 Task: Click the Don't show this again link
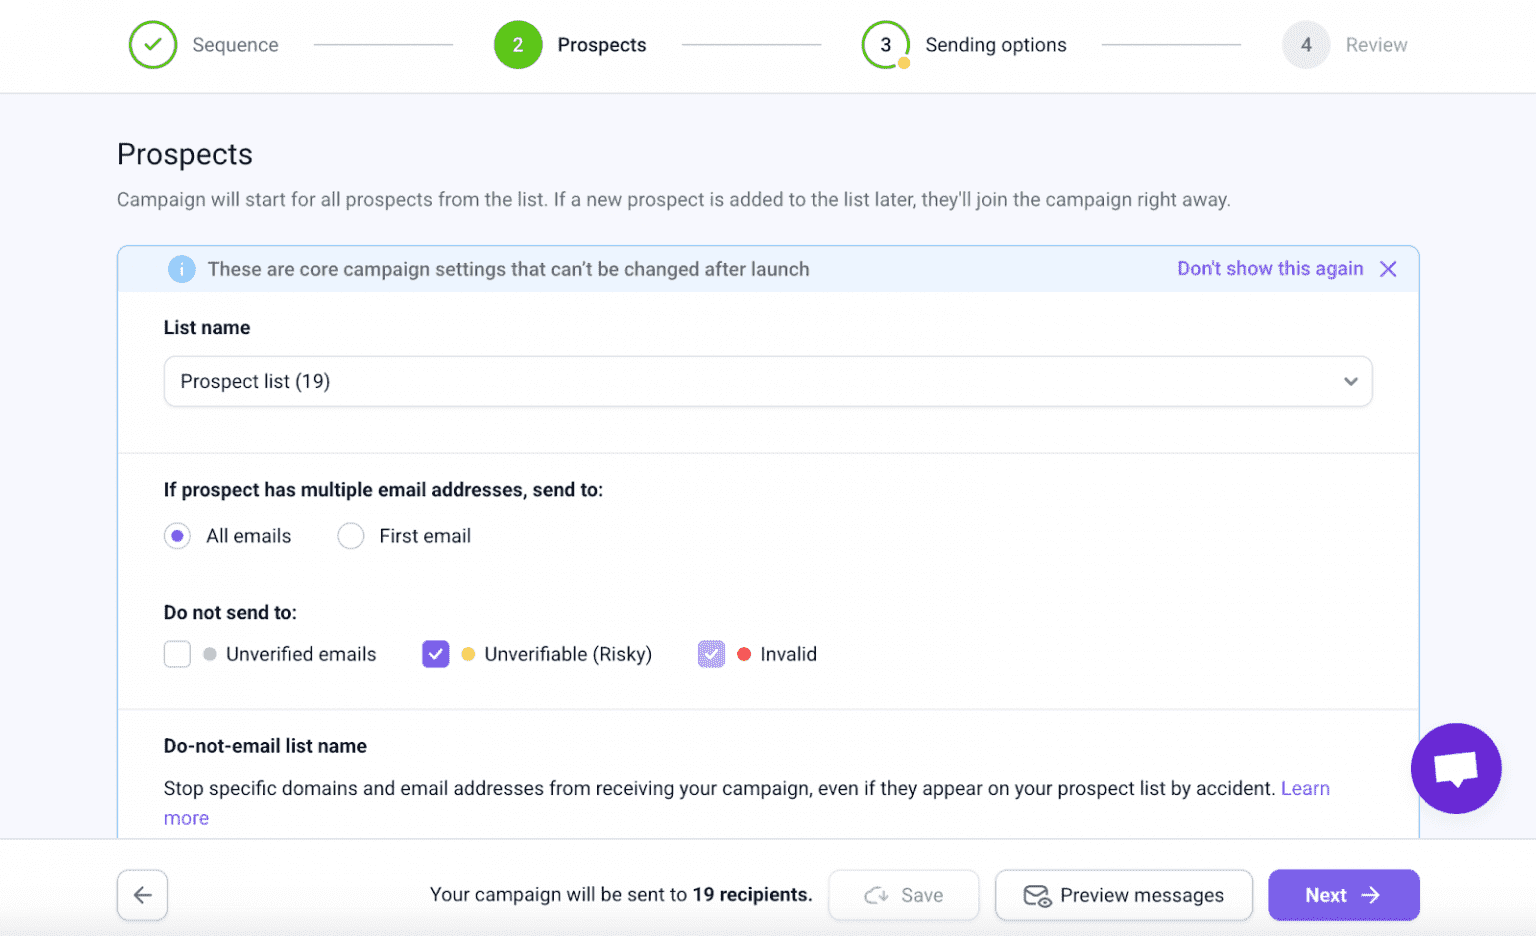tap(1270, 269)
